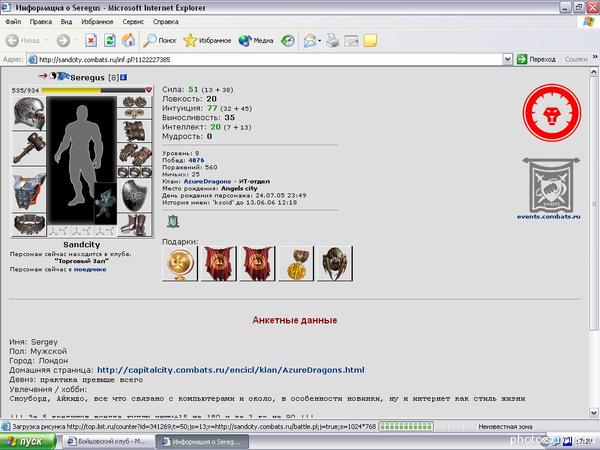This screenshot has width=600, height=450.
Task: Refresh the page with the green arrows icon
Action: [110, 40]
